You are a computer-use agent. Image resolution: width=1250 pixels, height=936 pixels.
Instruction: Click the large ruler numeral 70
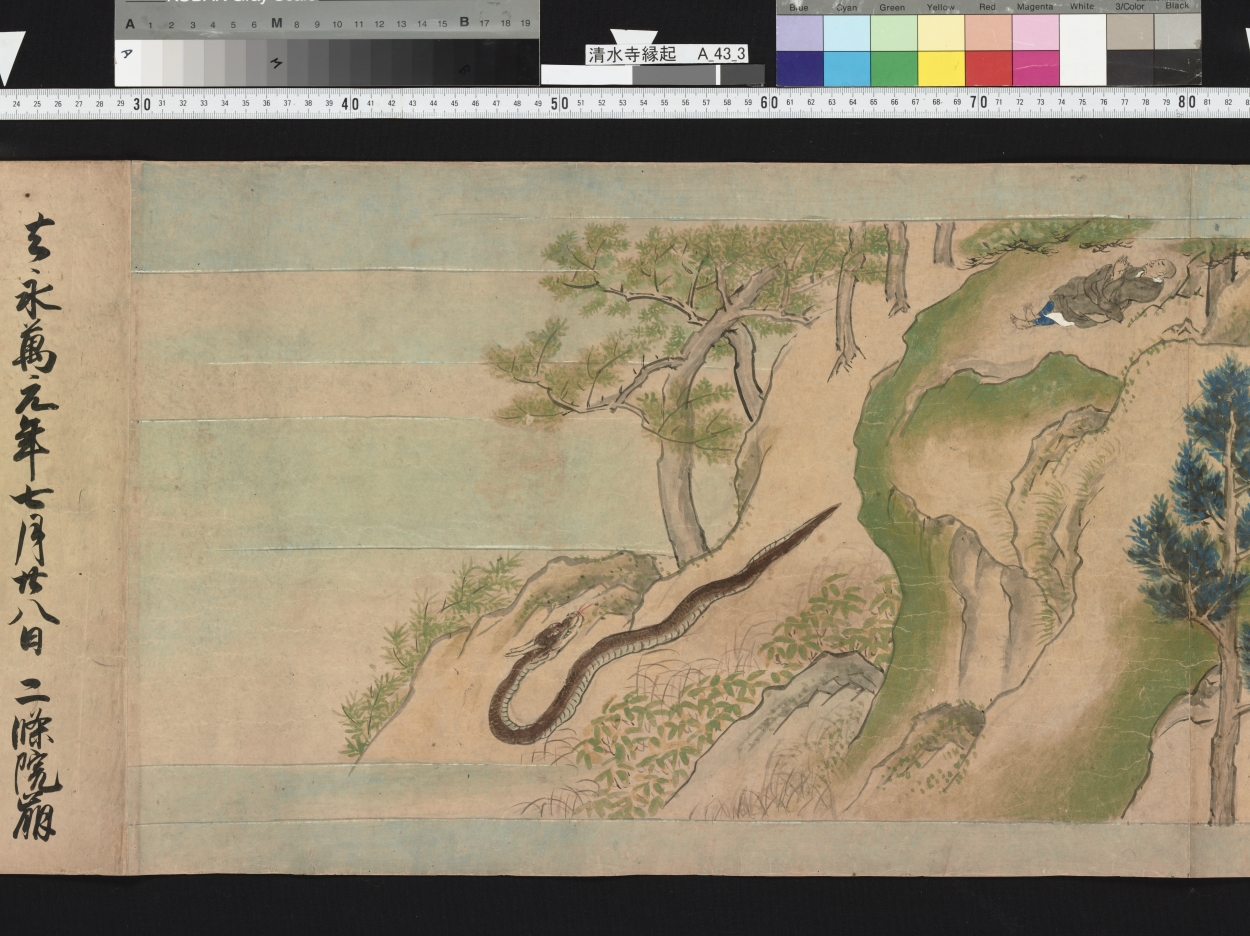tap(978, 103)
